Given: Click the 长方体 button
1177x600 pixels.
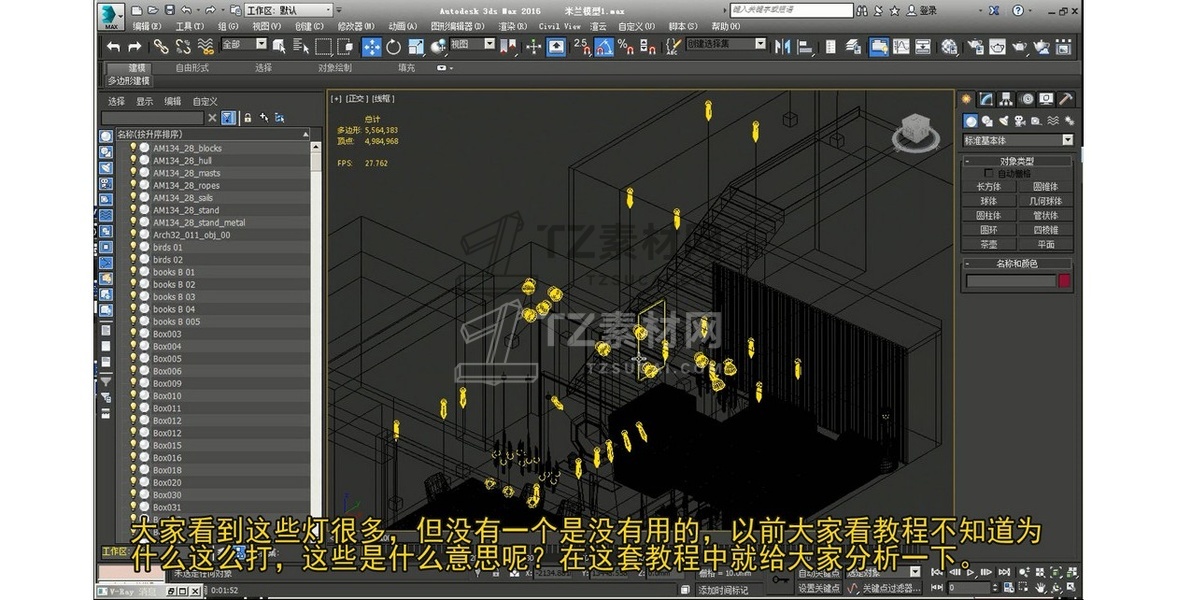Looking at the screenshot, I should [988, 186].
